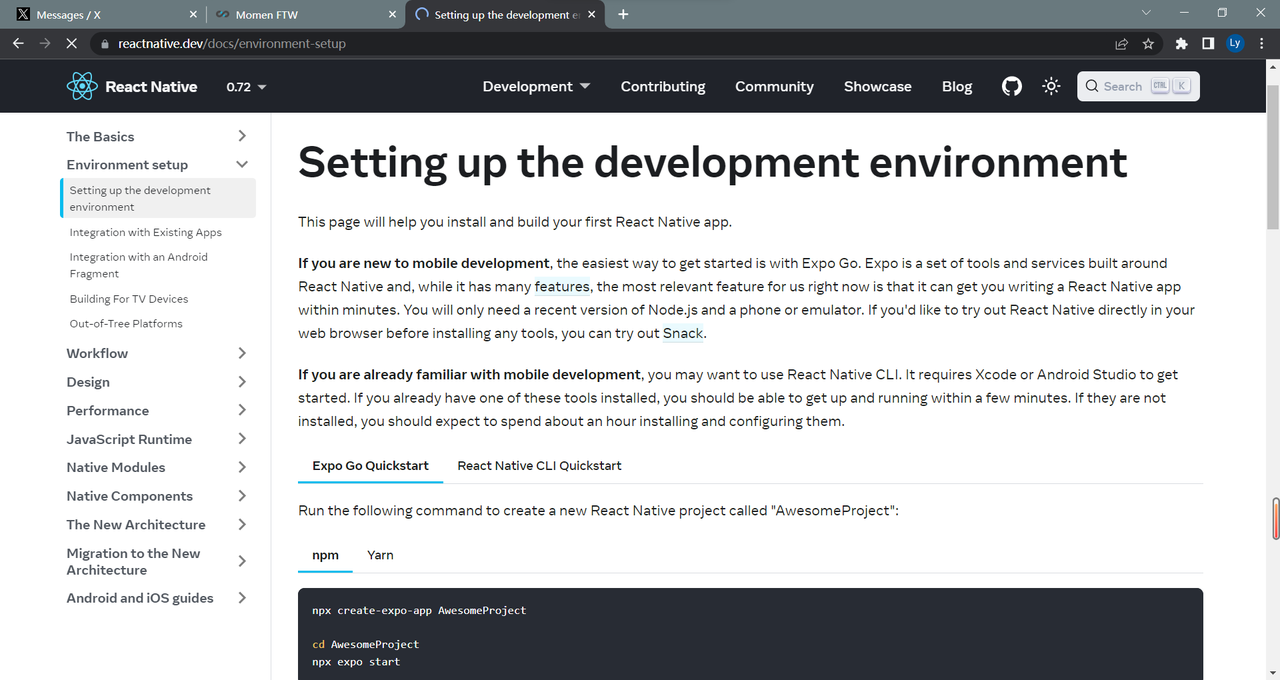This screenshot has width=1280, height=680.
Task: Open Building For TV Devices page
Action: (129, 299)
